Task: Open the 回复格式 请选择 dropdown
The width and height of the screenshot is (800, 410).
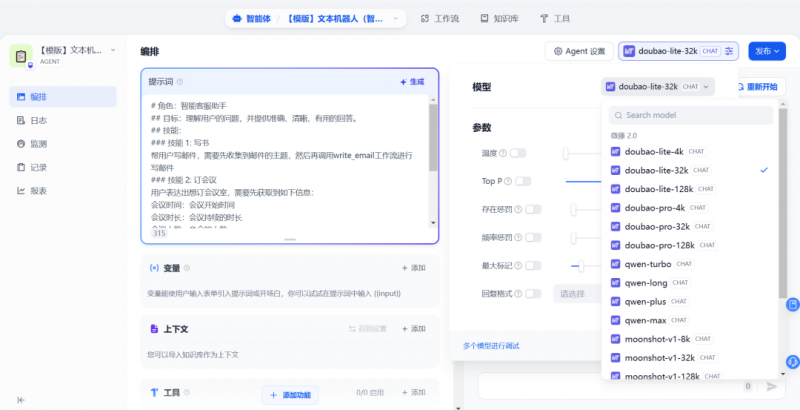Action: point(578,294)
